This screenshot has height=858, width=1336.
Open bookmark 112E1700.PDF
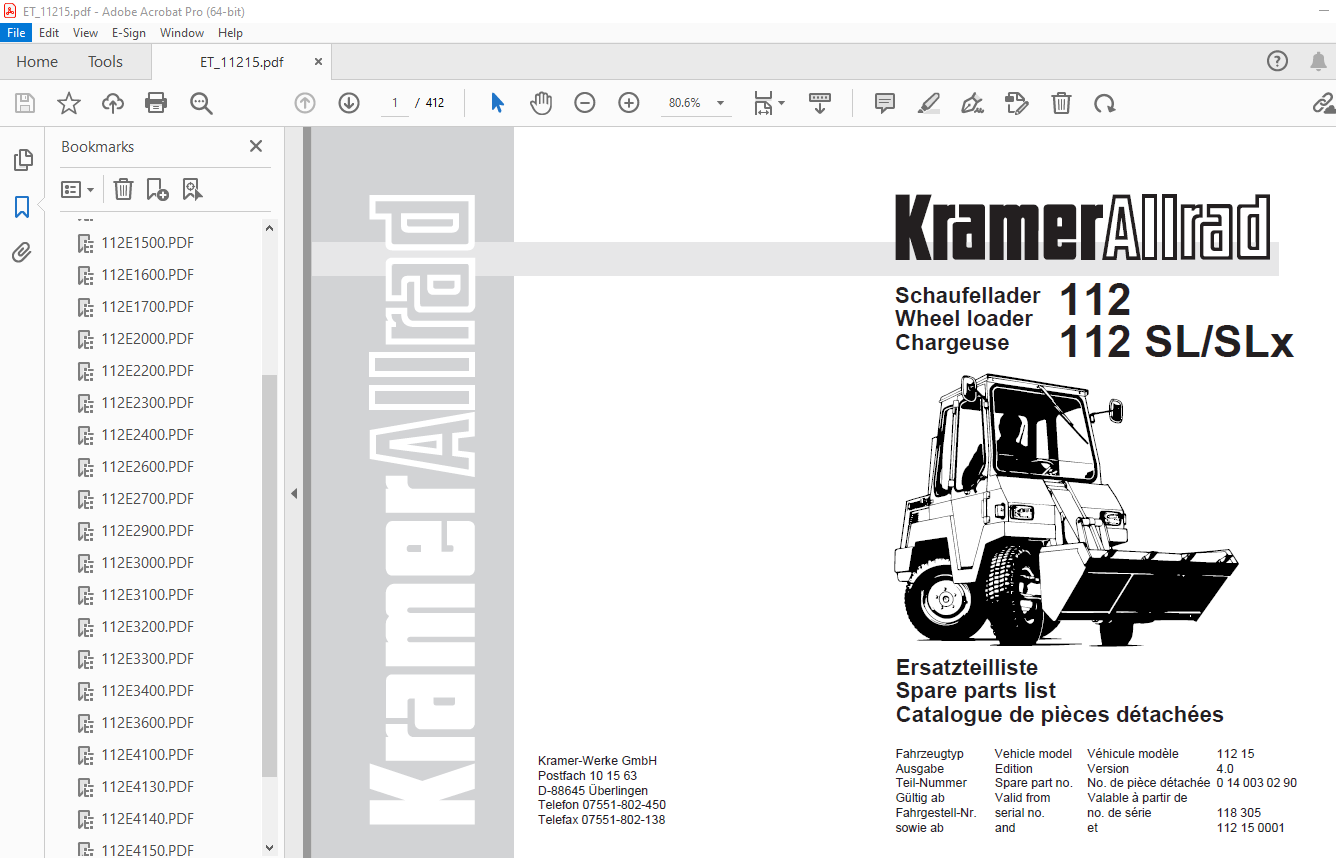[x=147, y=307]
